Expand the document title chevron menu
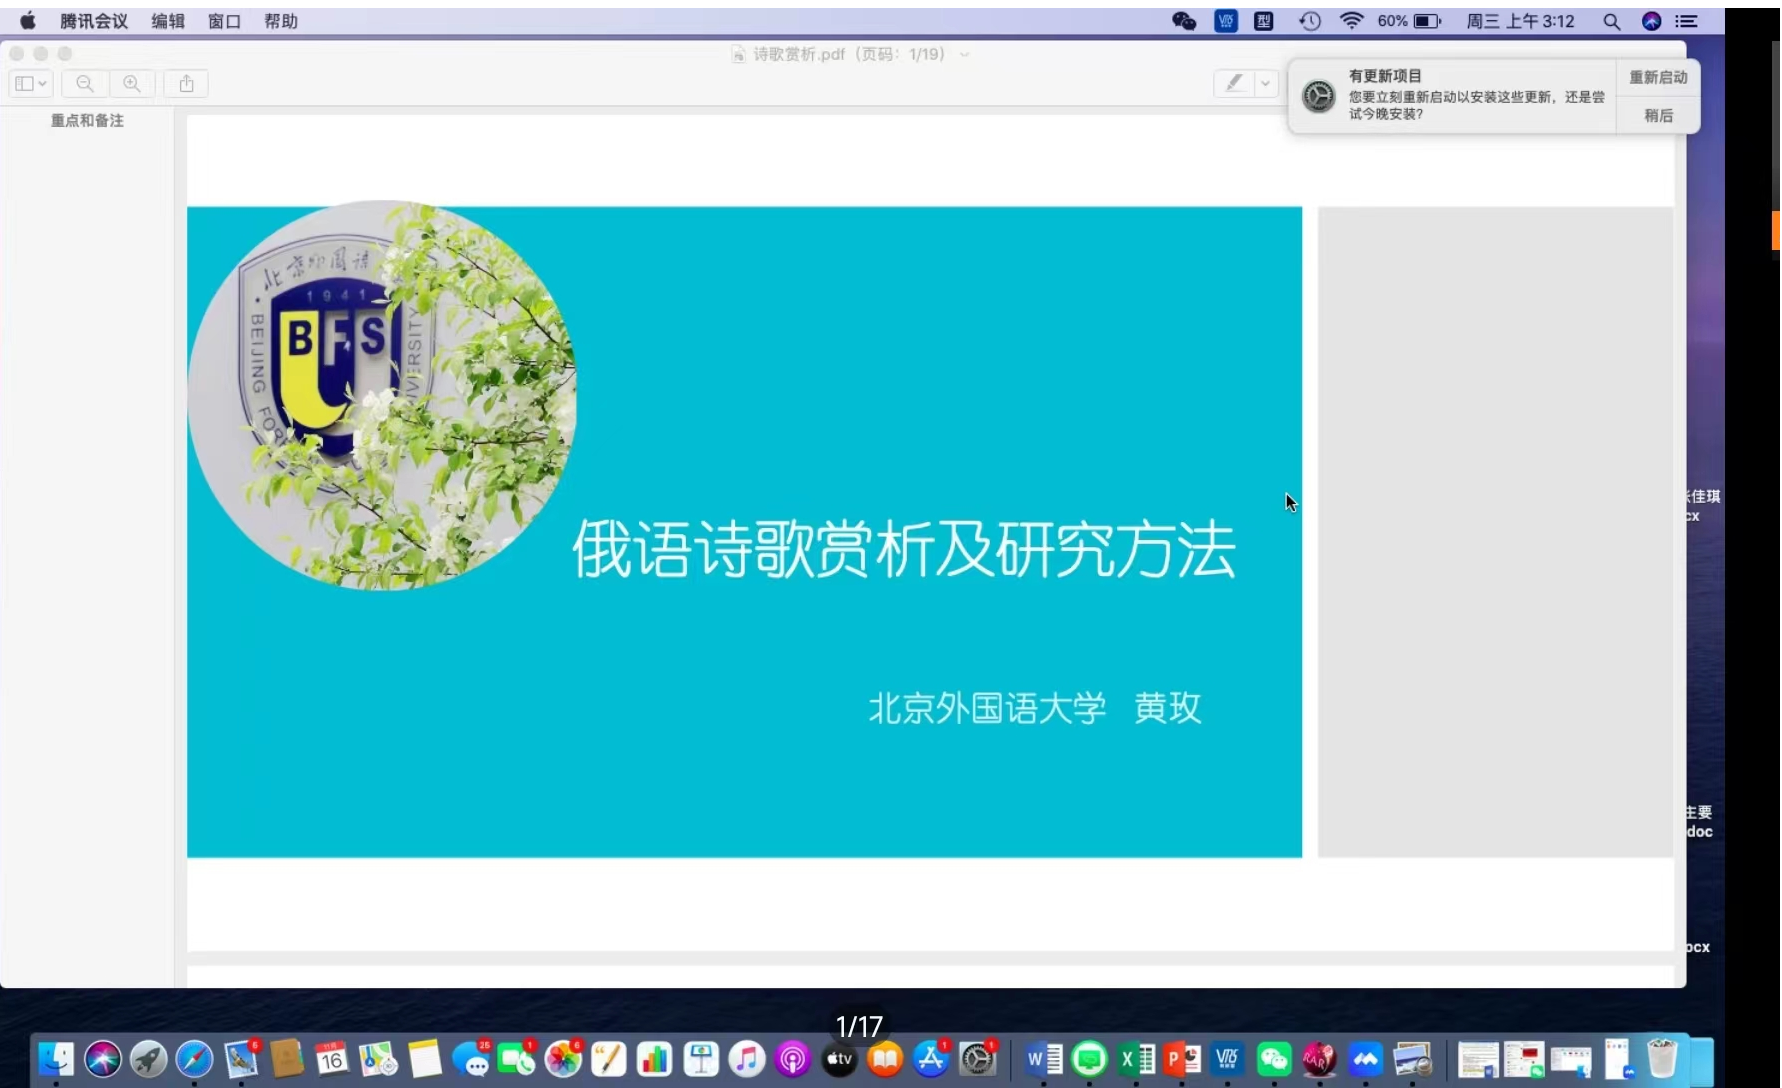Screen dimensions: 1782x1088 964,55
